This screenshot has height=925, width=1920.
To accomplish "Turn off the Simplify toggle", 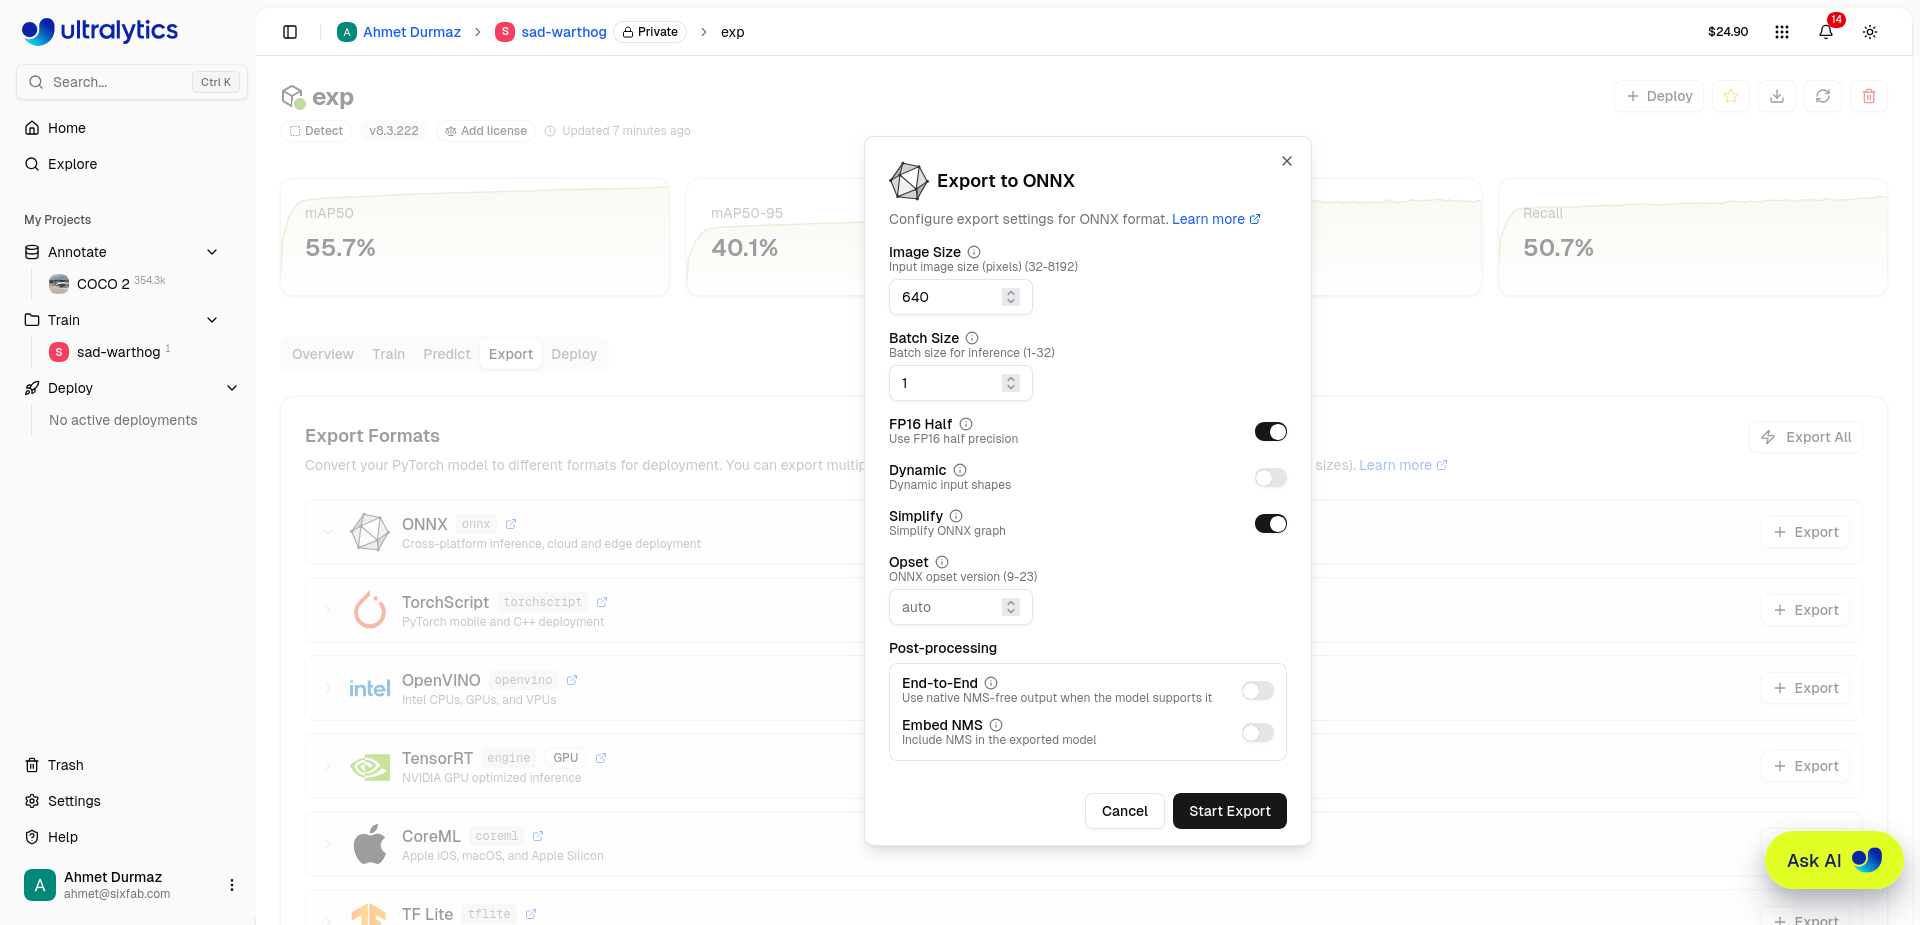I will (1271, 524).
